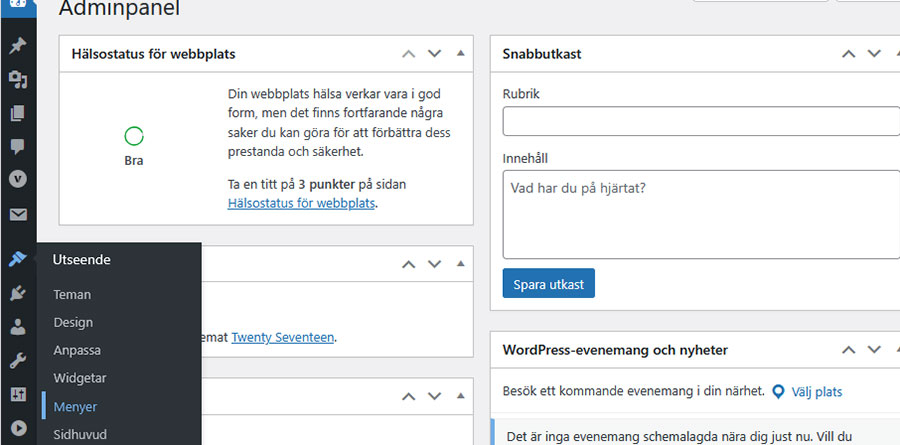The image size is (900, 445).
Task: Click the Välj plats location link
Action: pyautogui.click(x=816, y=392)
